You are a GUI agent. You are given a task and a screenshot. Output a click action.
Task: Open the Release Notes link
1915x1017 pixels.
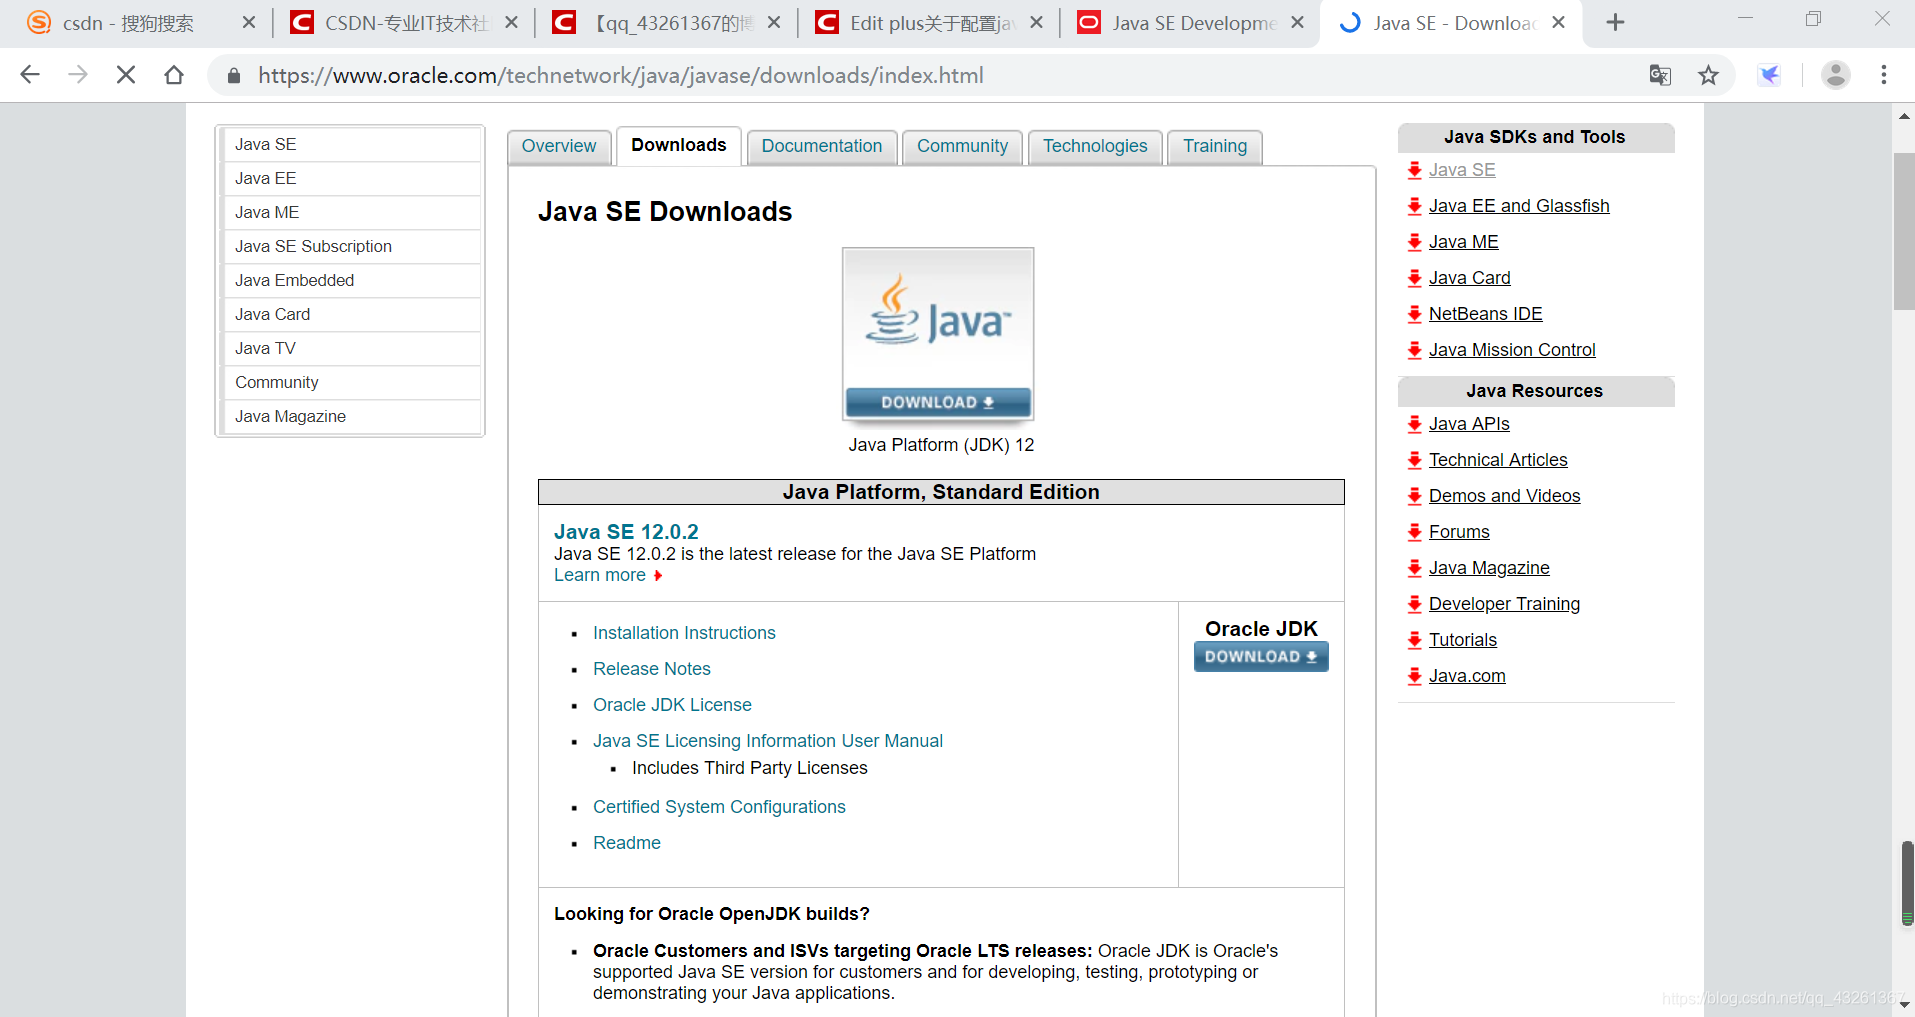tap(652, 669)
